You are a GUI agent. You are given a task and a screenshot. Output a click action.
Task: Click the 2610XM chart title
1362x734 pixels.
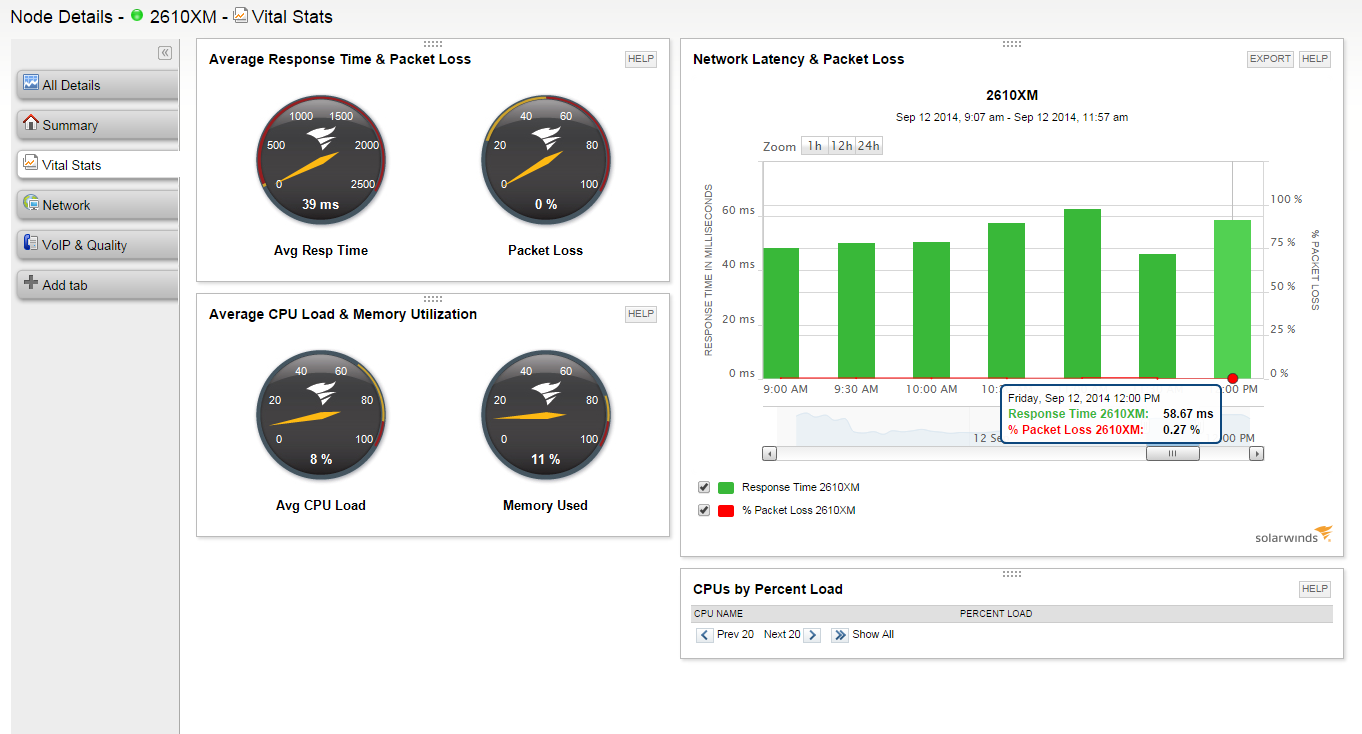tap(1012, 96)
